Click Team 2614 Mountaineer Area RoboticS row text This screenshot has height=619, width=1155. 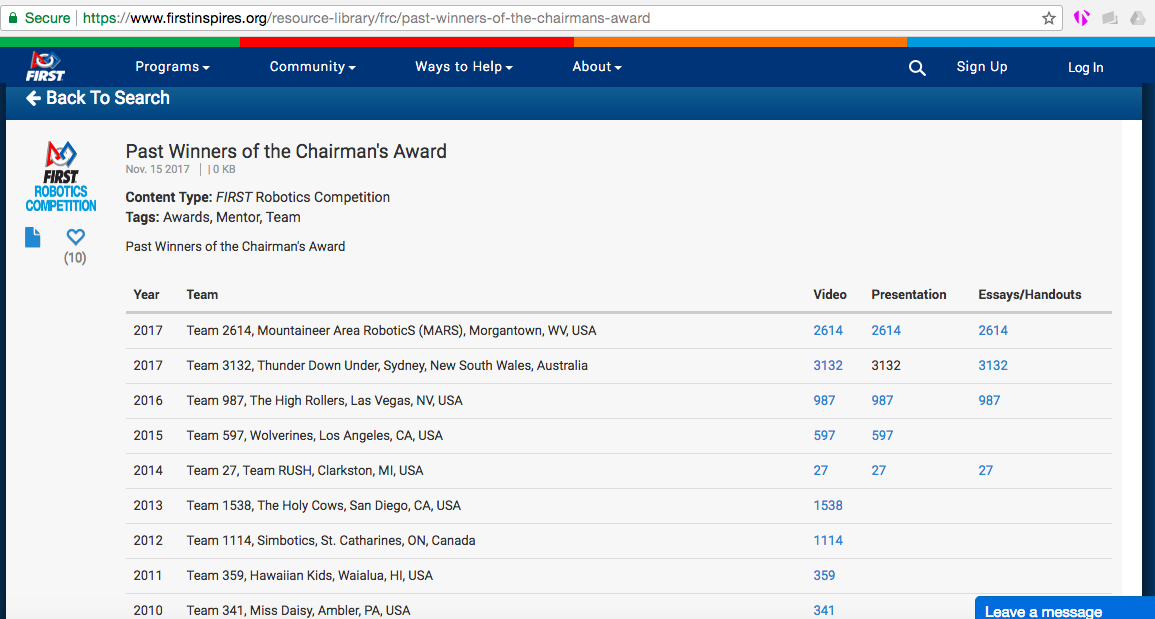click(x=391, y=331)
